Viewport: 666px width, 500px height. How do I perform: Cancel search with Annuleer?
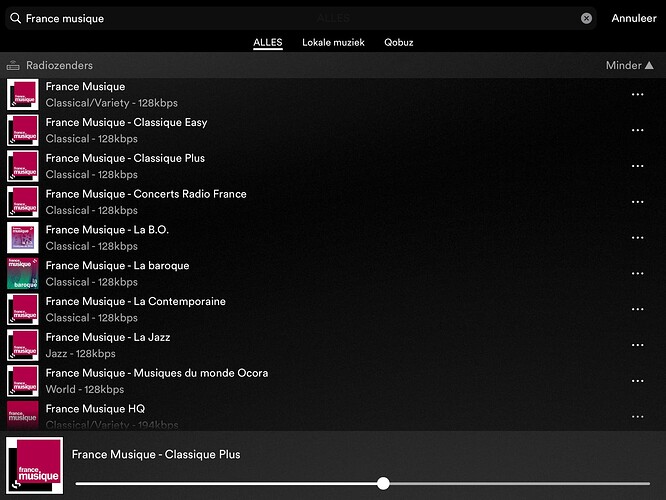point(634,18)
